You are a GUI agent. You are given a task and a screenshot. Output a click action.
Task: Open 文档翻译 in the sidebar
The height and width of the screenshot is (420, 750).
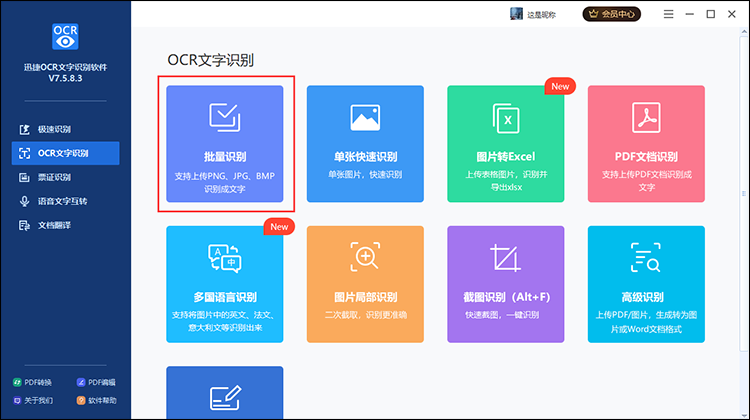click(66, 225)
